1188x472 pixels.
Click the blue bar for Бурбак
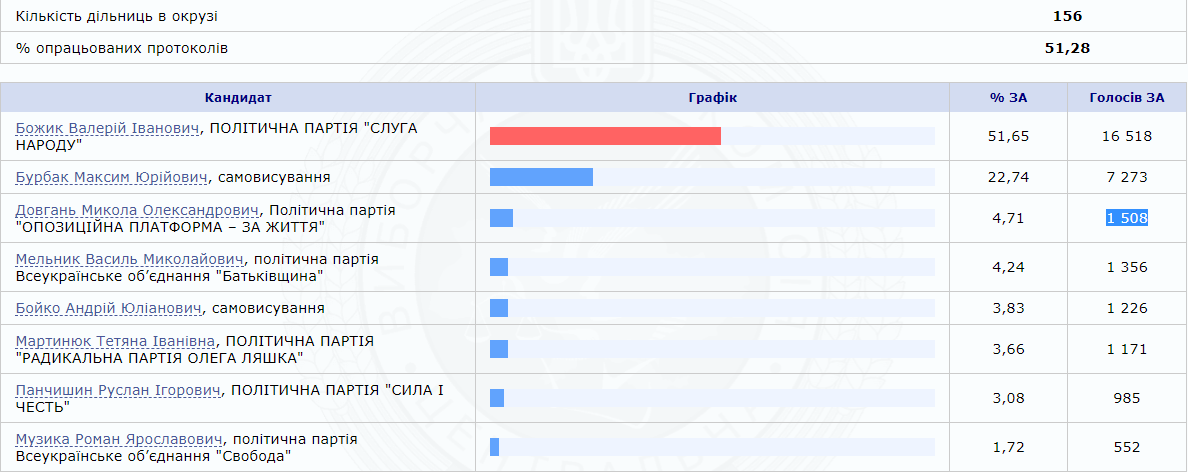(541, 177)
